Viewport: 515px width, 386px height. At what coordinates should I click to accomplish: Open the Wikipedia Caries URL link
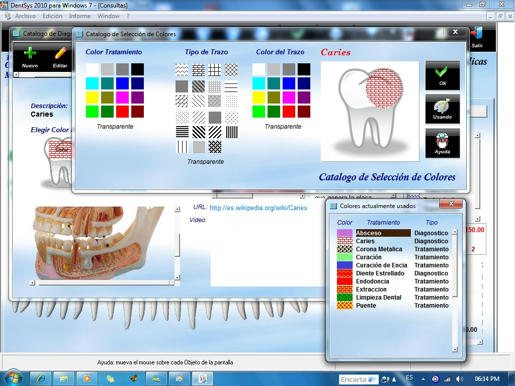tap(258, 208)
